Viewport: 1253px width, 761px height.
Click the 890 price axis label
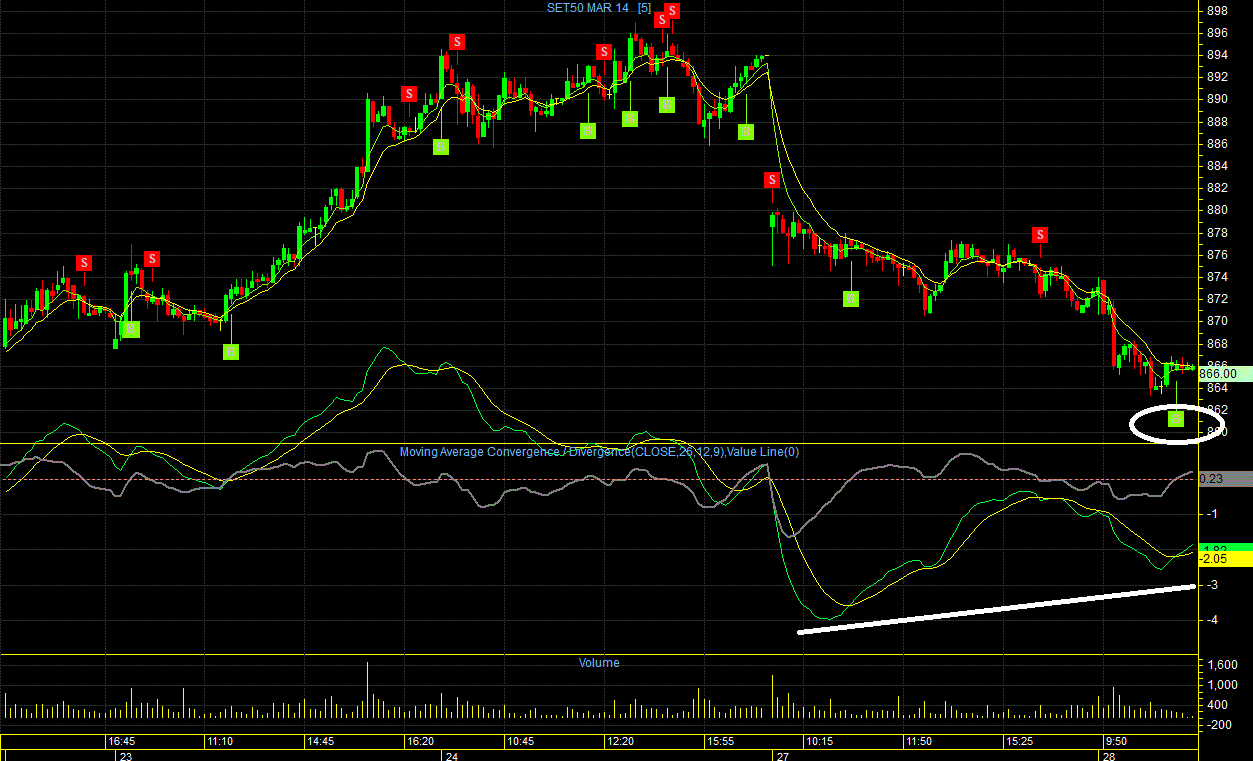click(x=1217, y=99)
